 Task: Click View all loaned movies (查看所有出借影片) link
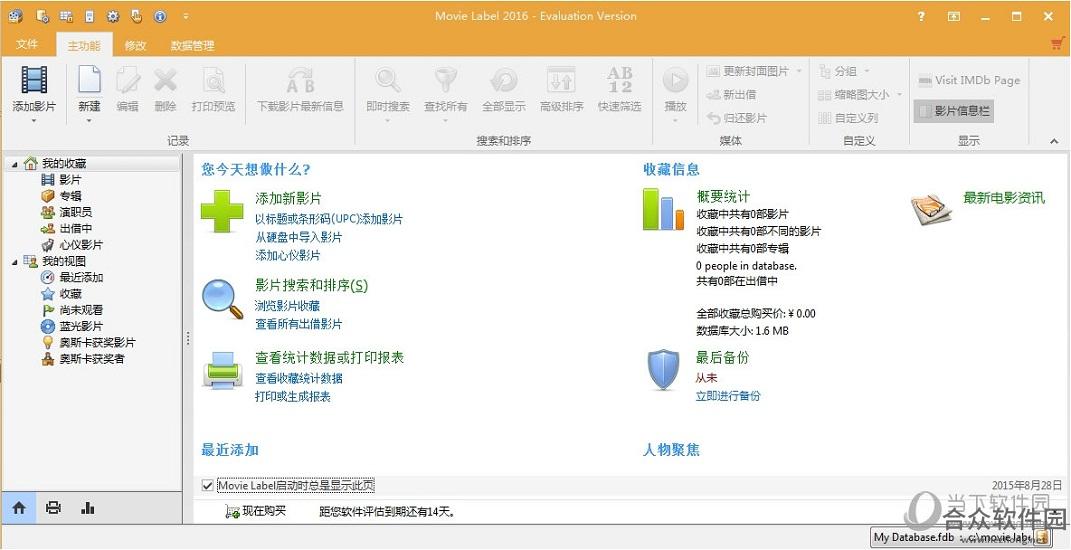[298, 324]
